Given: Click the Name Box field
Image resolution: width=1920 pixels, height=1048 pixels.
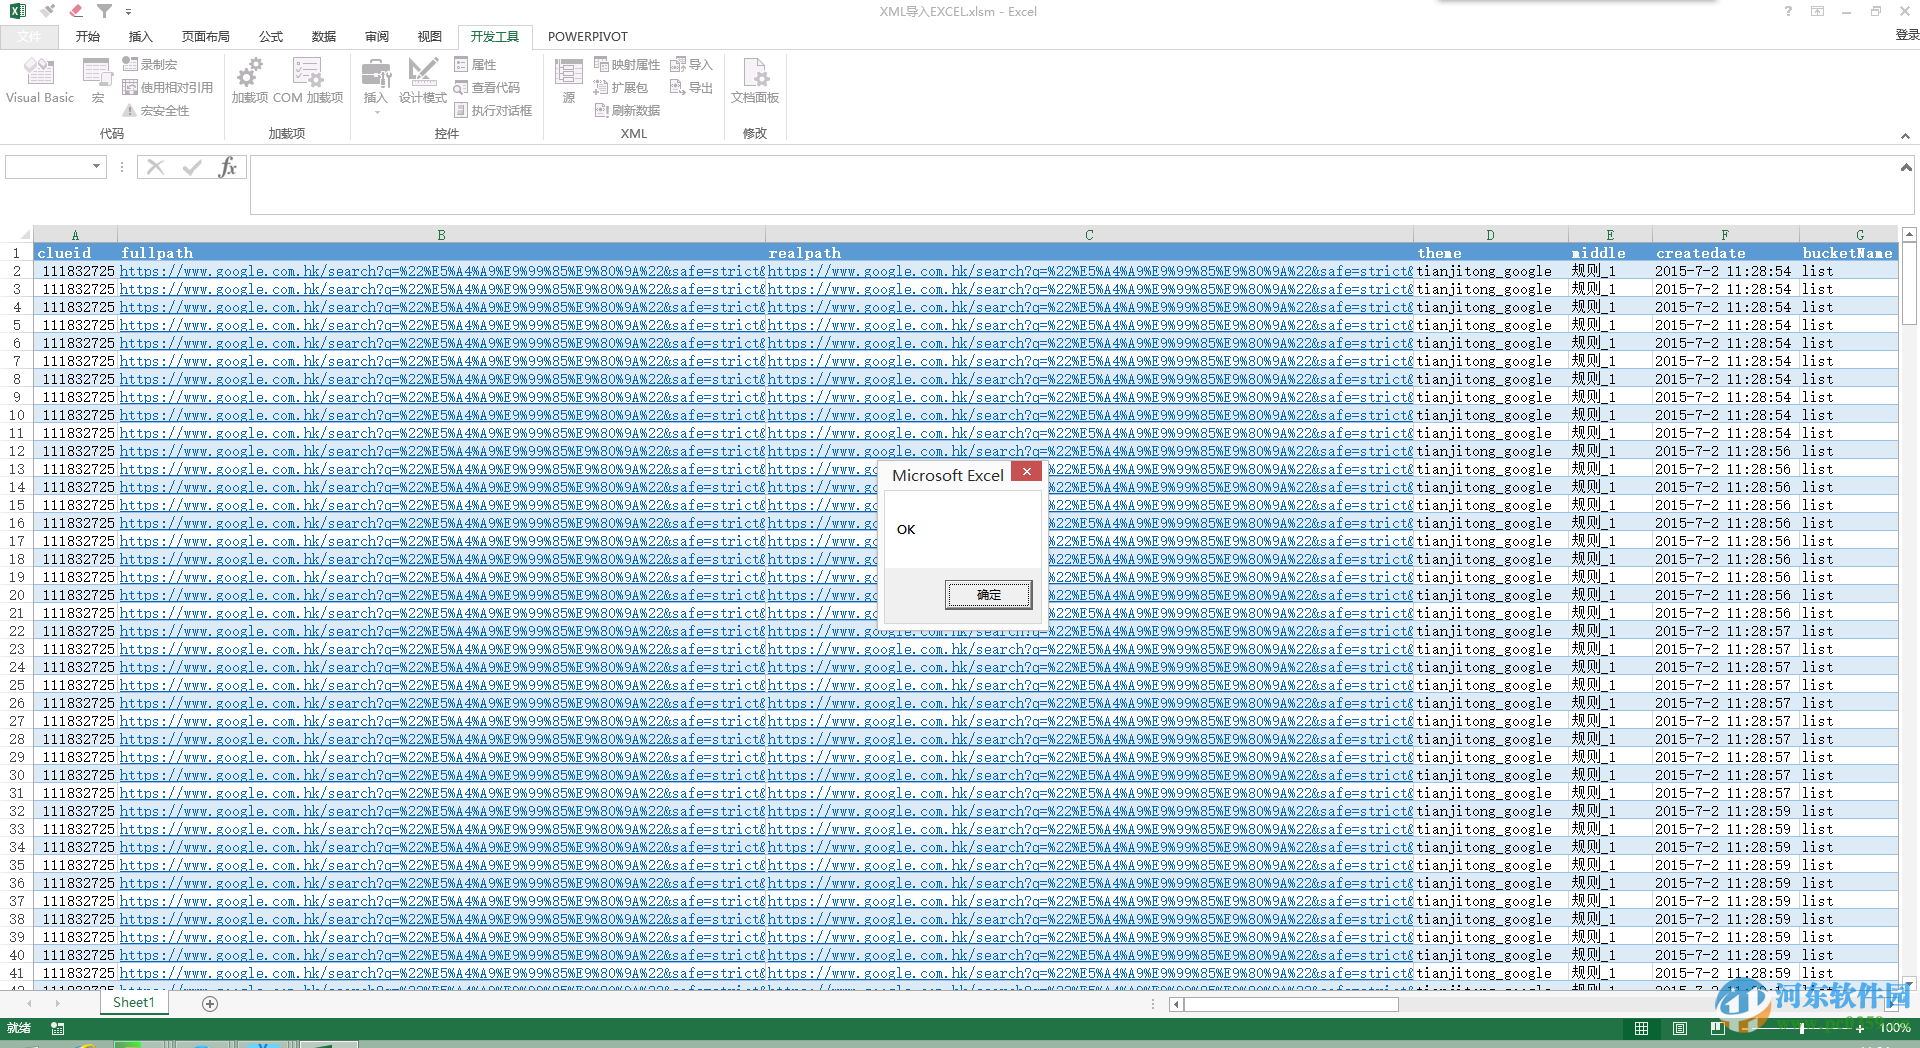Looking at the screenshot, I should (48, 167).
